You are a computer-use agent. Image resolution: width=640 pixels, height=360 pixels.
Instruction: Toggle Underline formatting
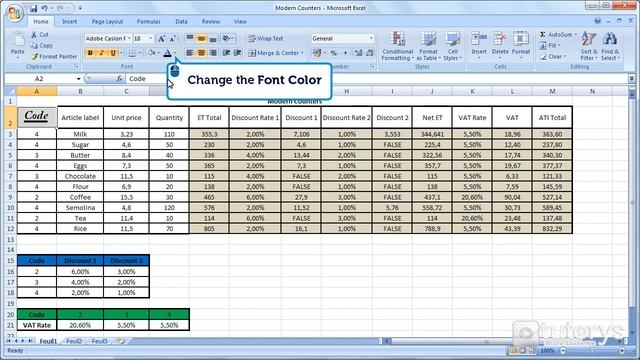[113, 53]
